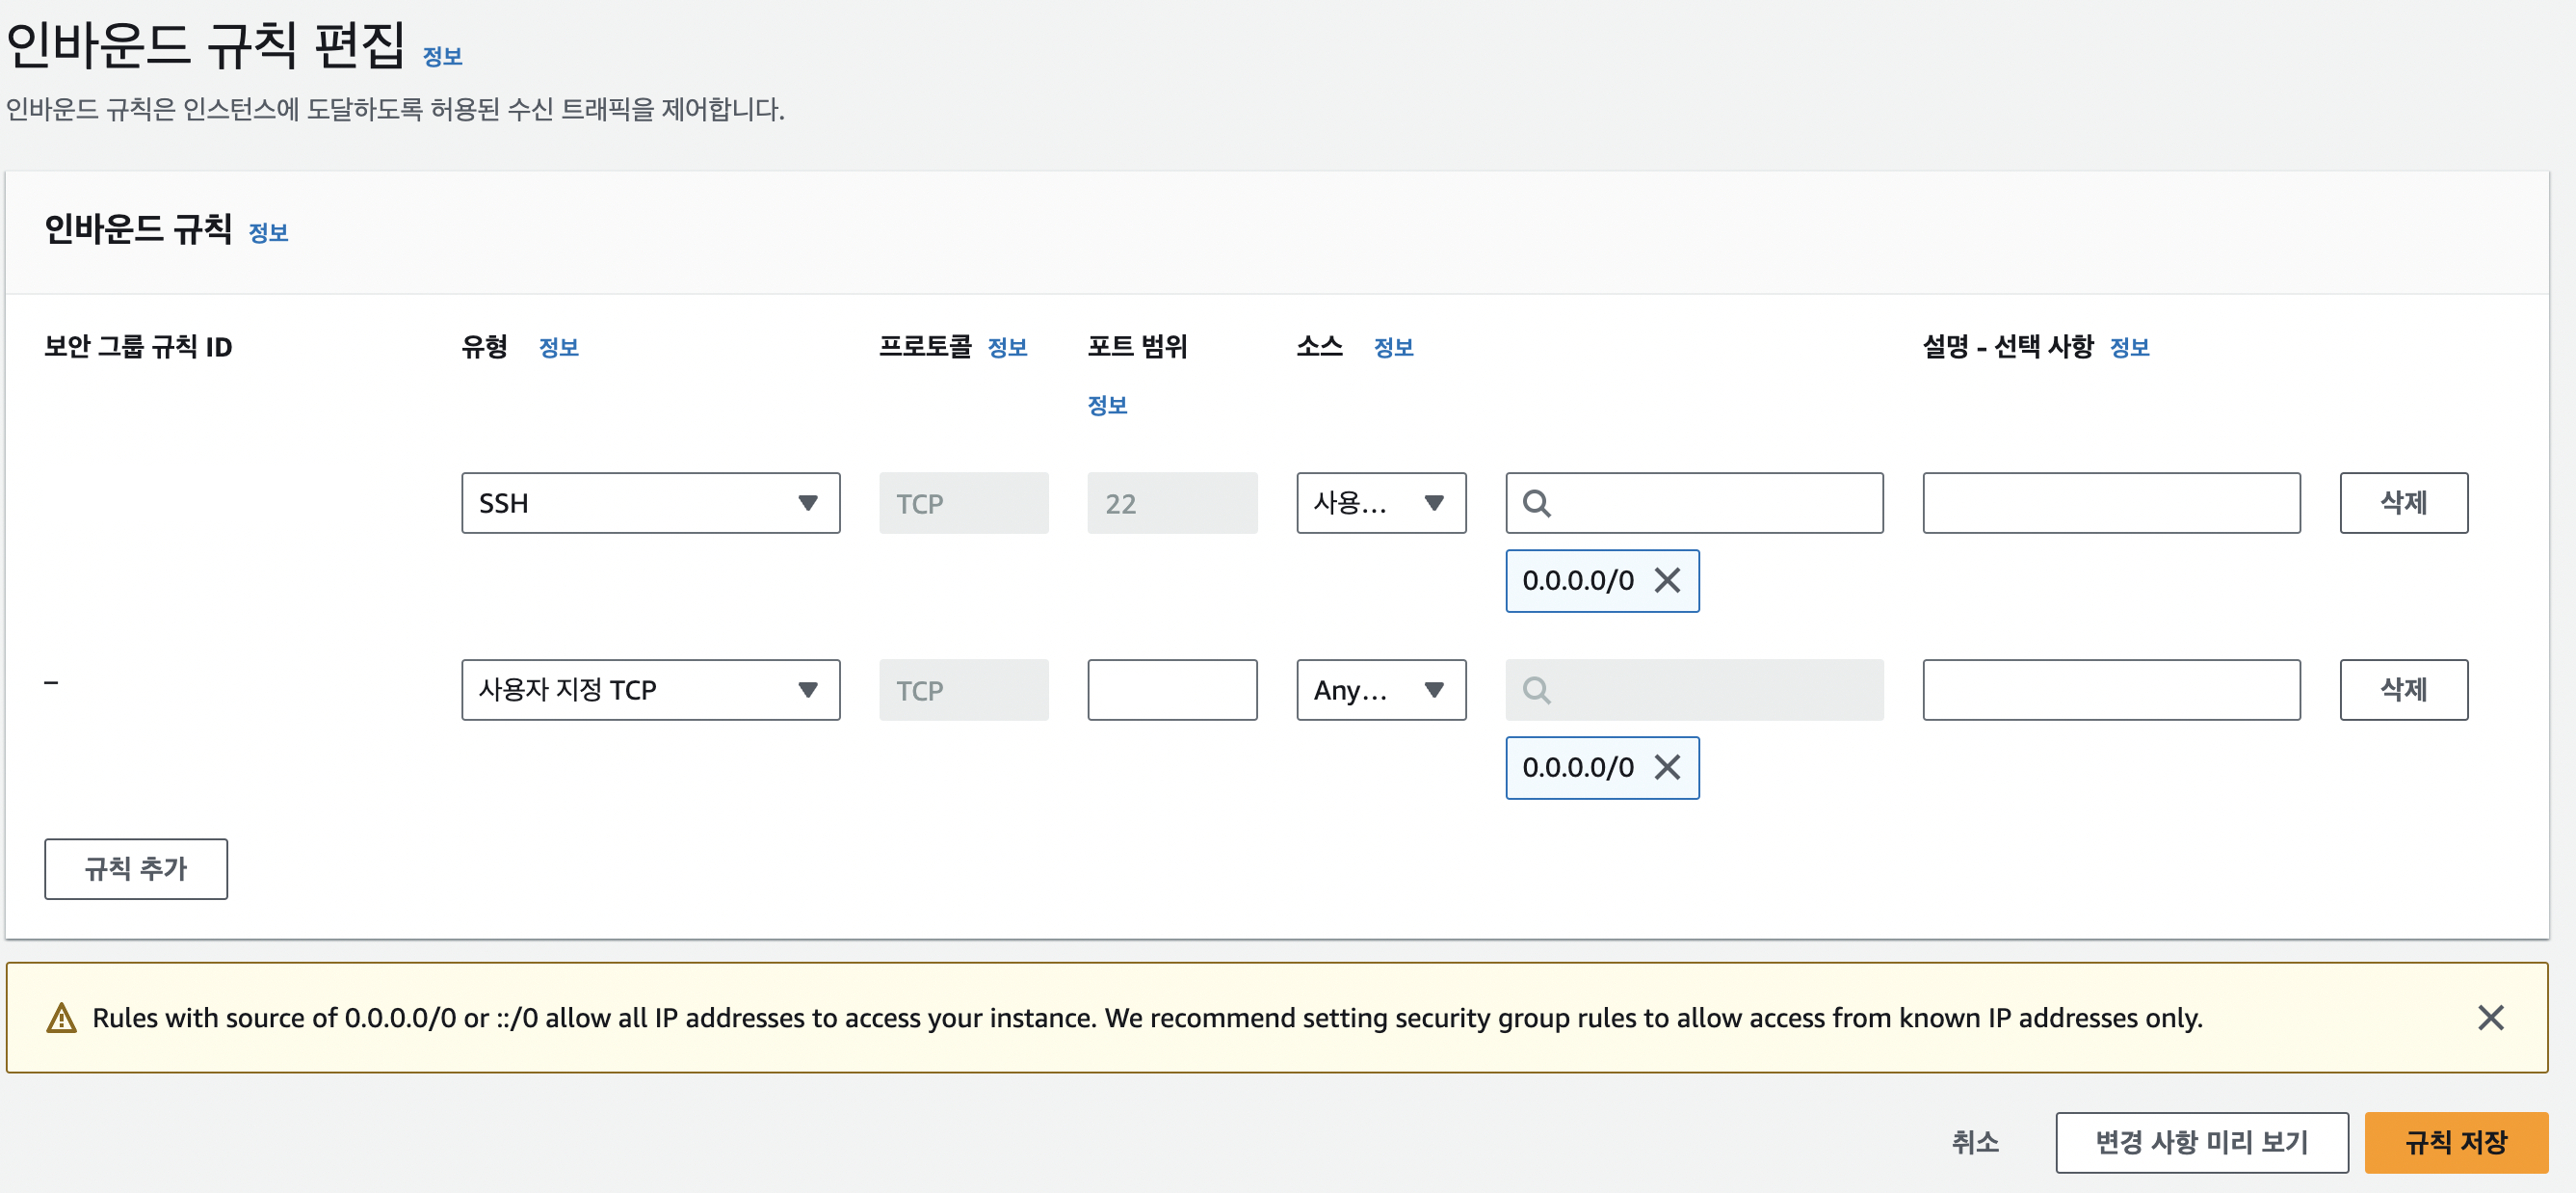Open the SSH type dropdown
2576x1193 pixels.
tap(650, 503)
